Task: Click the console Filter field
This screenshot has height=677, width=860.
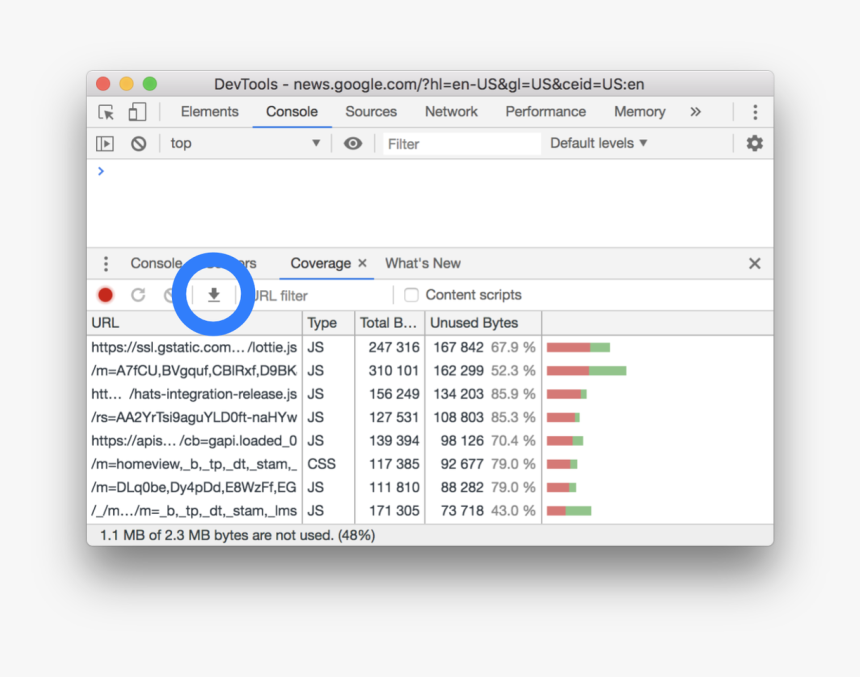Action: coord(461,144)
